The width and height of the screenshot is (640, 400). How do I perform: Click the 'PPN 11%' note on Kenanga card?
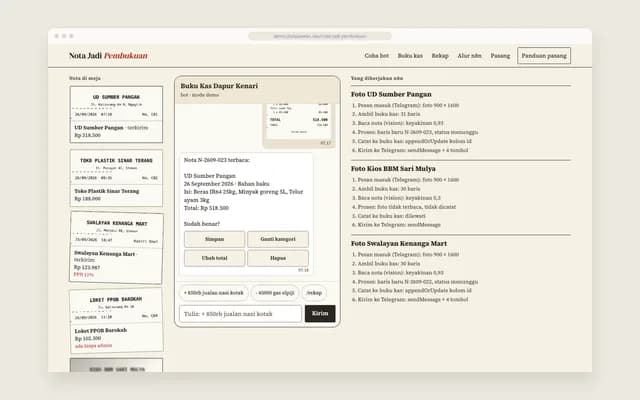(84, 275)
